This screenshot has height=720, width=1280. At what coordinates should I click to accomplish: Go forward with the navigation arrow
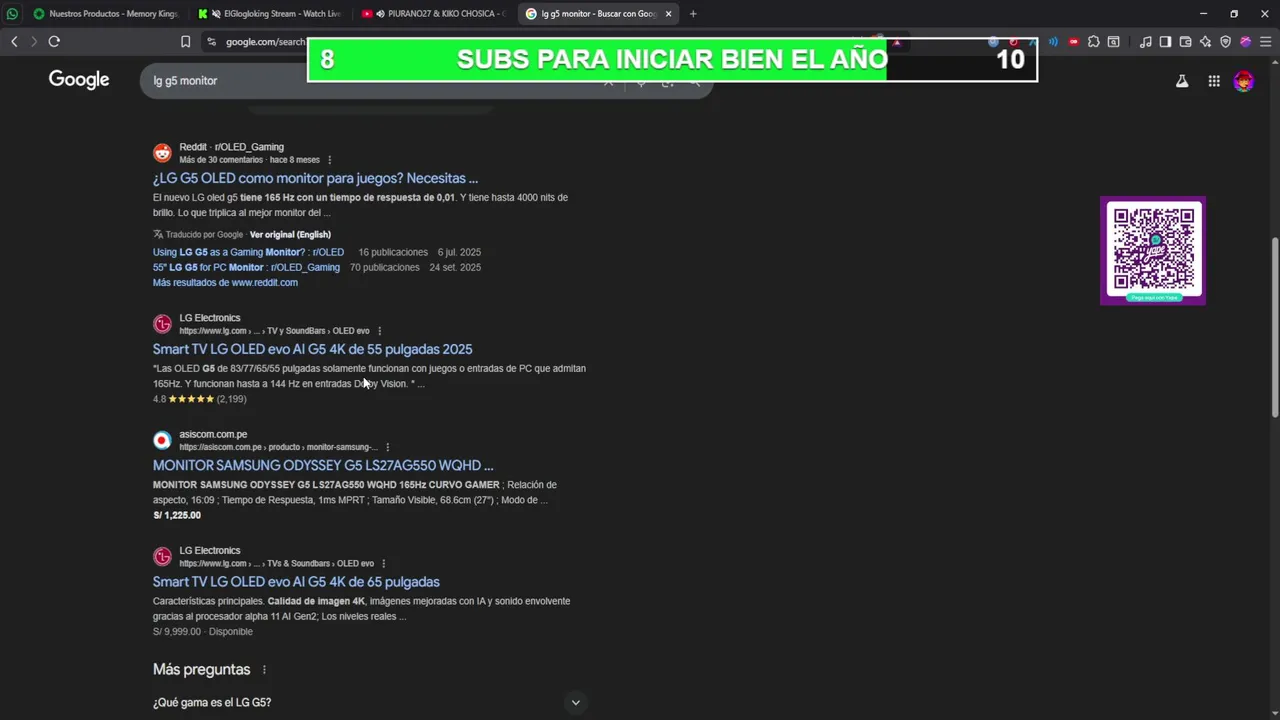tap(34, 41)
